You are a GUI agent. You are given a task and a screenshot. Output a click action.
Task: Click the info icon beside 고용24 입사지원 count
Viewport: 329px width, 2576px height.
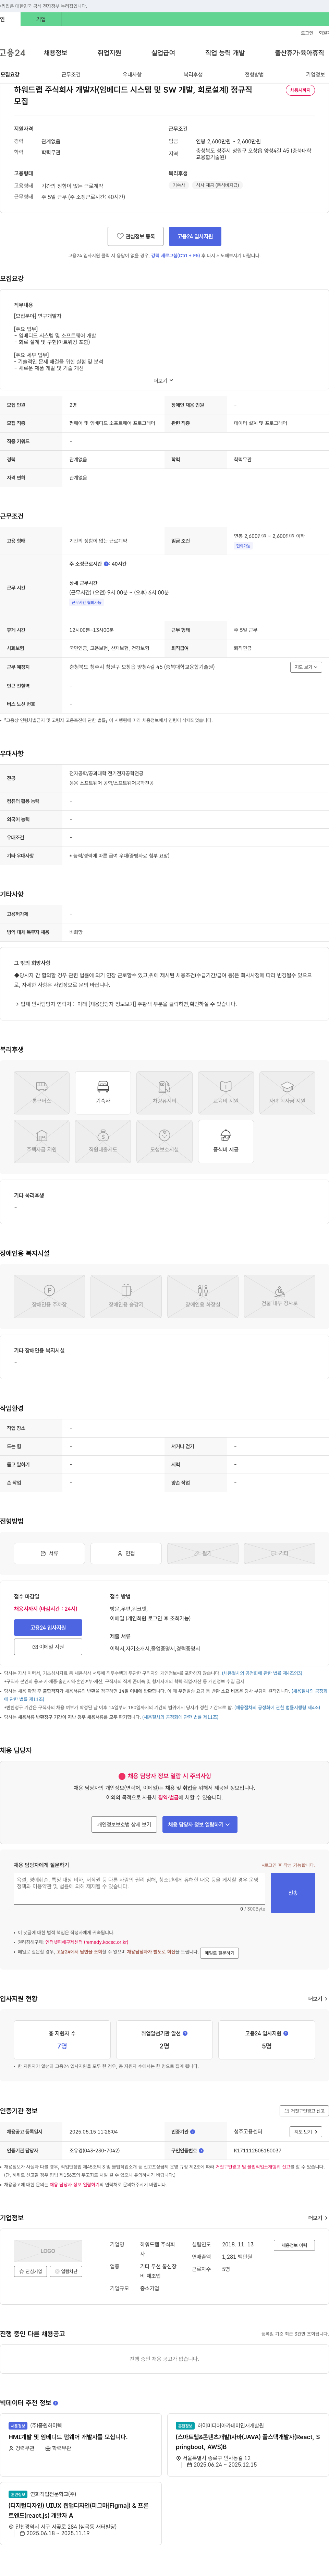tap(286, 2033)
